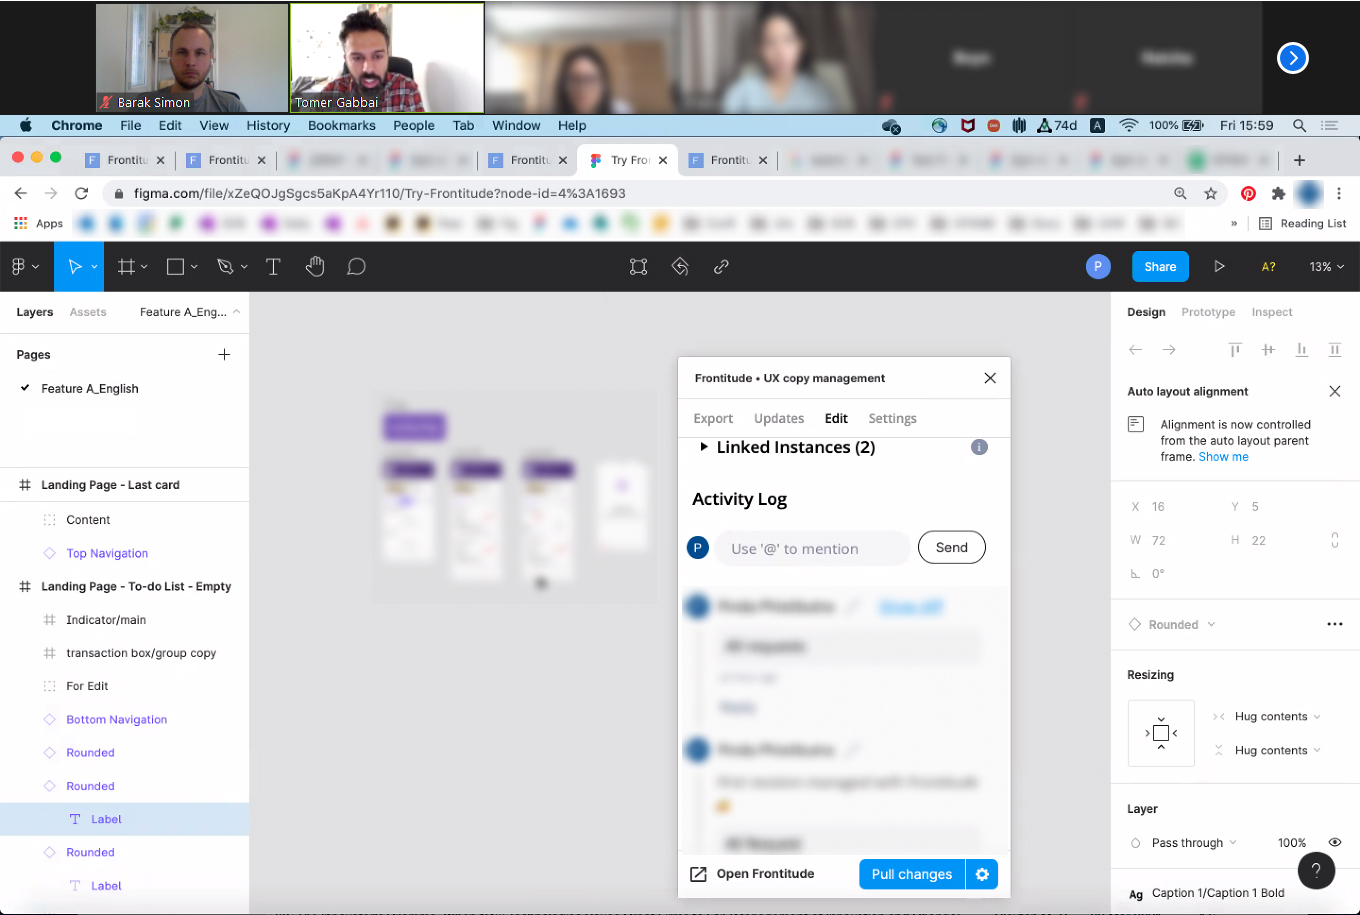Switch to the Updates tab in plugin

tap(779, 418)
